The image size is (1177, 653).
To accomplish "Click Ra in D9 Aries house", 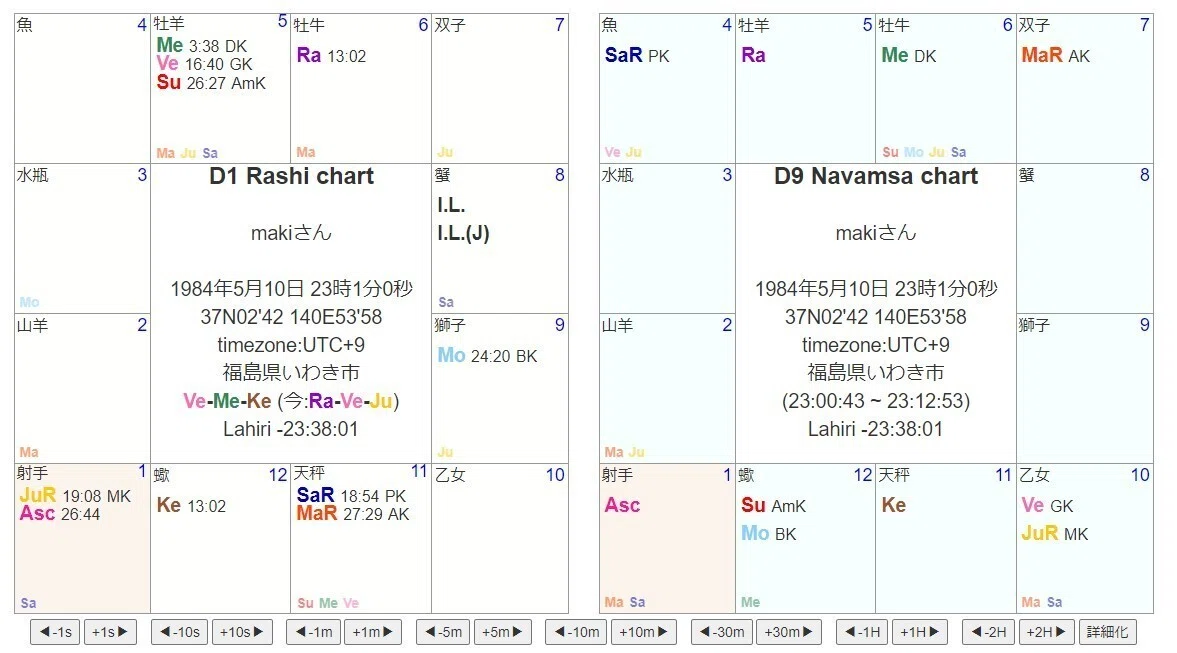I will click(753, 56).
